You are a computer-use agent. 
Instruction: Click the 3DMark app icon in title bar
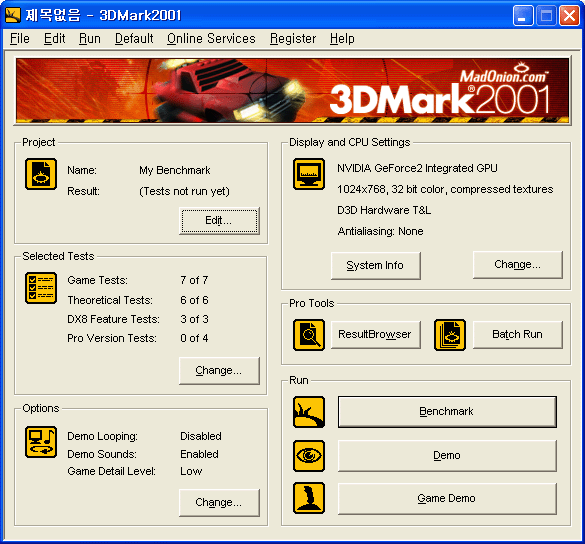(13, 15)
